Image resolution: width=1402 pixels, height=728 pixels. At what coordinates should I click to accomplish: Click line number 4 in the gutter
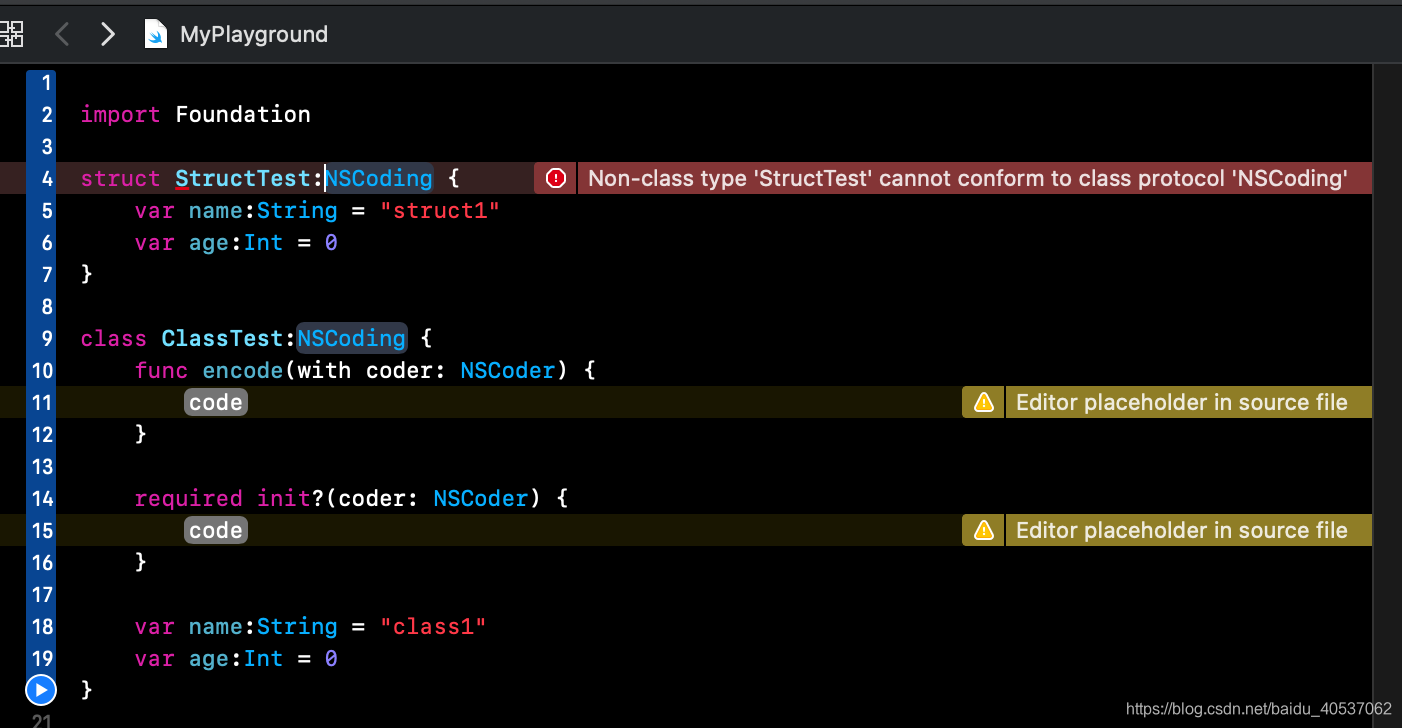(47, 178)
